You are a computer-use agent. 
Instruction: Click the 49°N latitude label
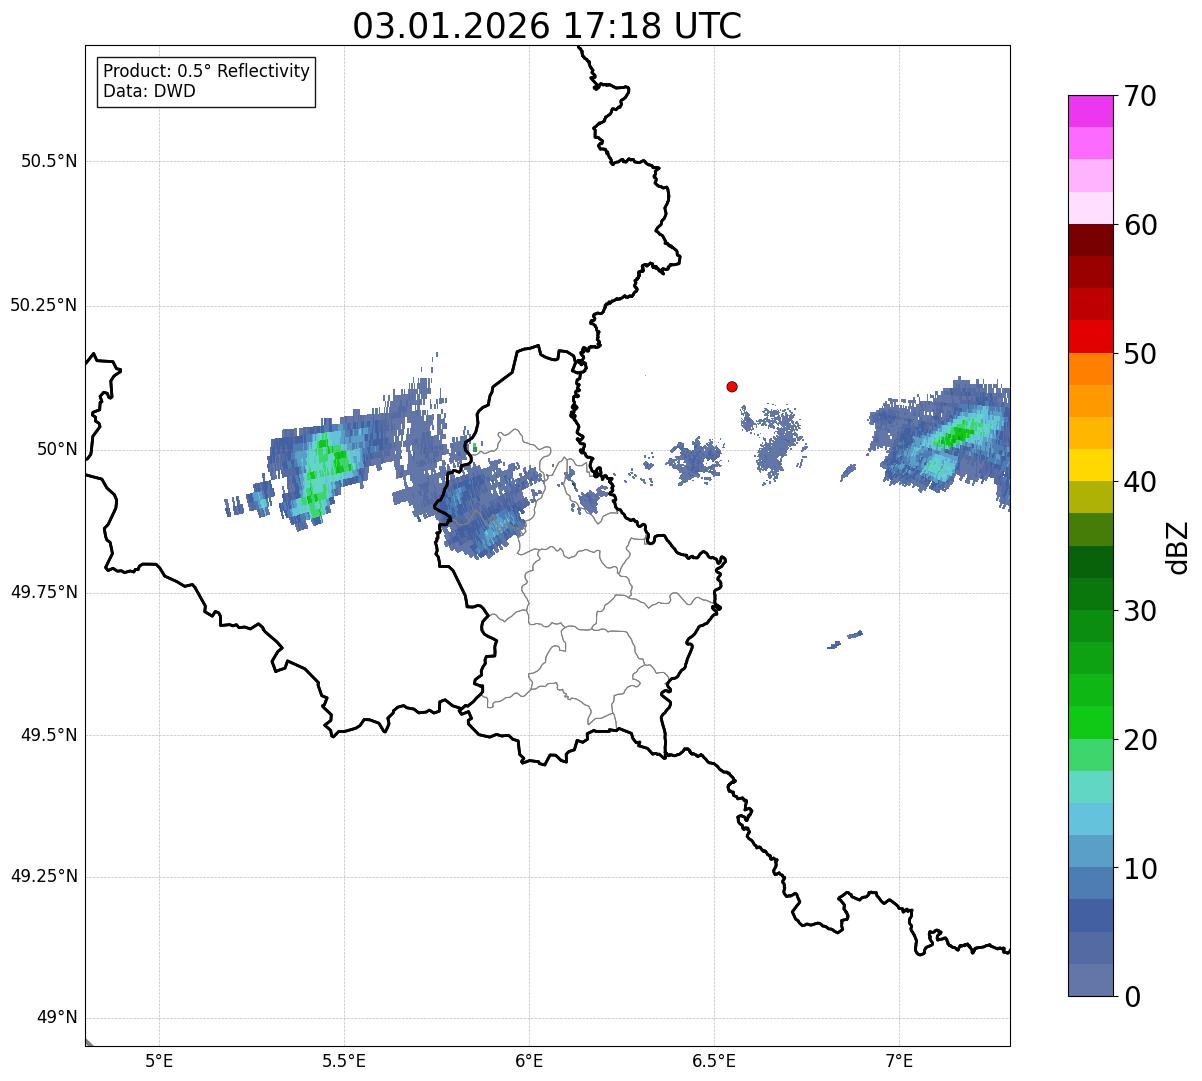[x=57, y=1018]
